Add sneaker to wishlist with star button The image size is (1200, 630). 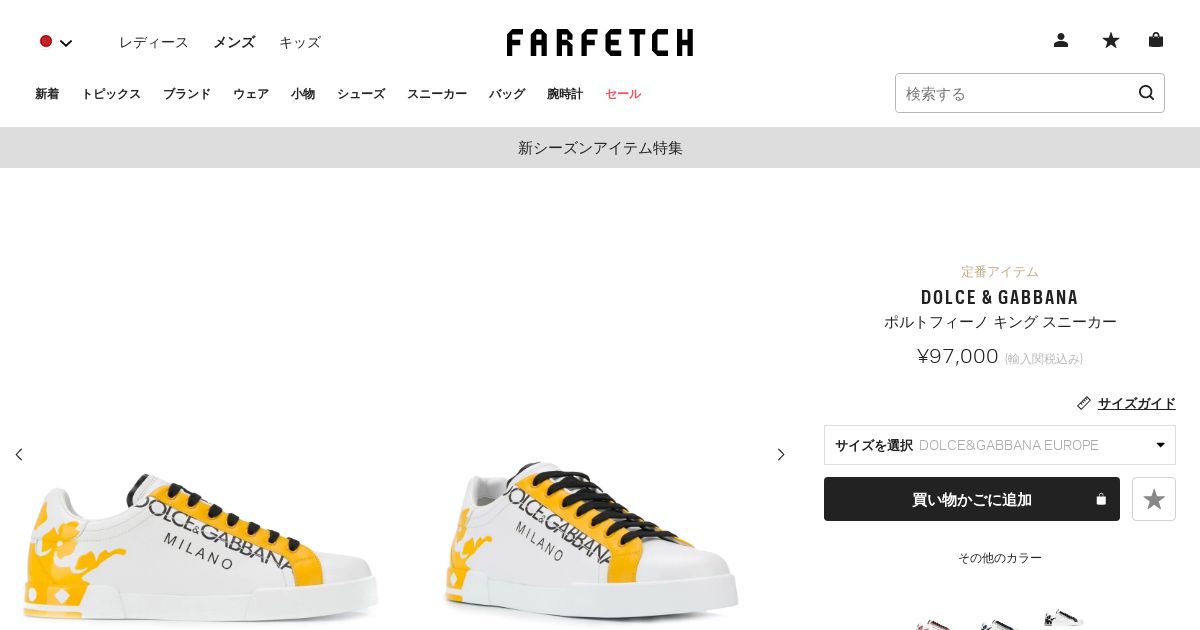1154,499
